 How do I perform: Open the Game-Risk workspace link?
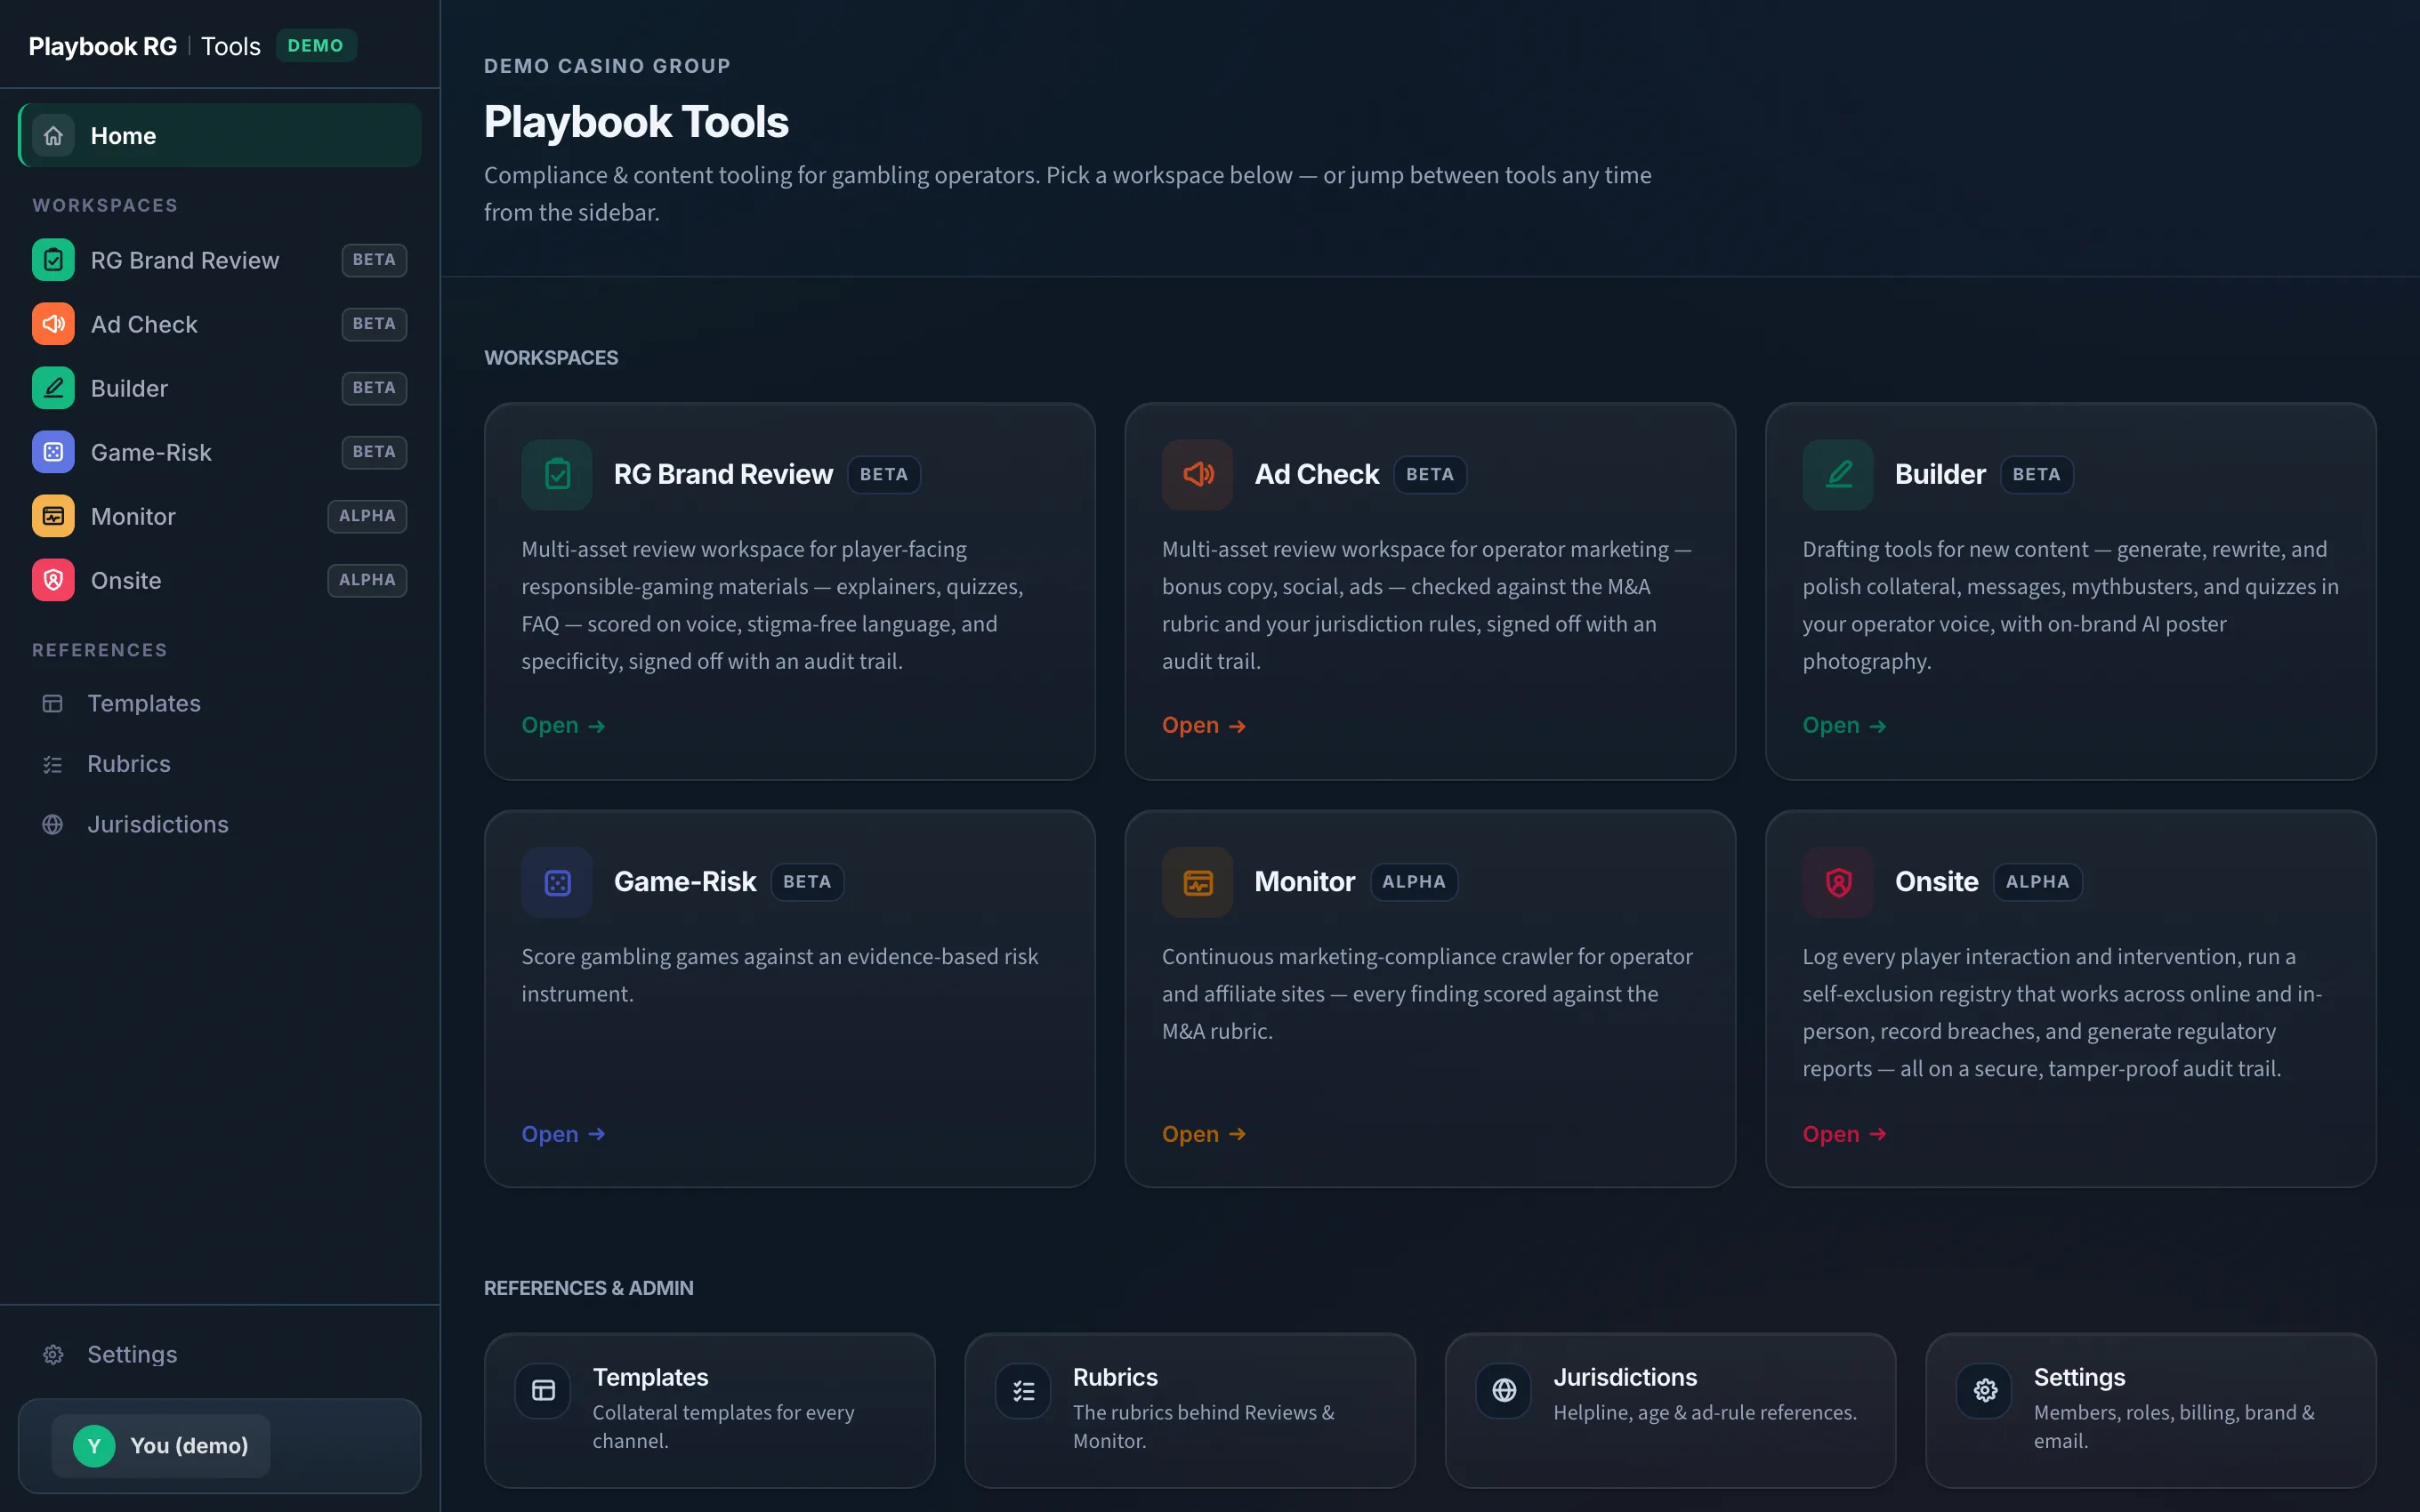[563, 1135]
